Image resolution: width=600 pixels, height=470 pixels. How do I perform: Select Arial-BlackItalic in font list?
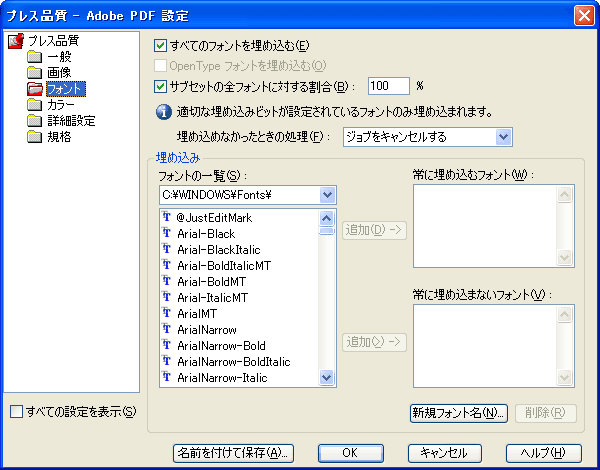pyautogui.click(x=218, y=250)
